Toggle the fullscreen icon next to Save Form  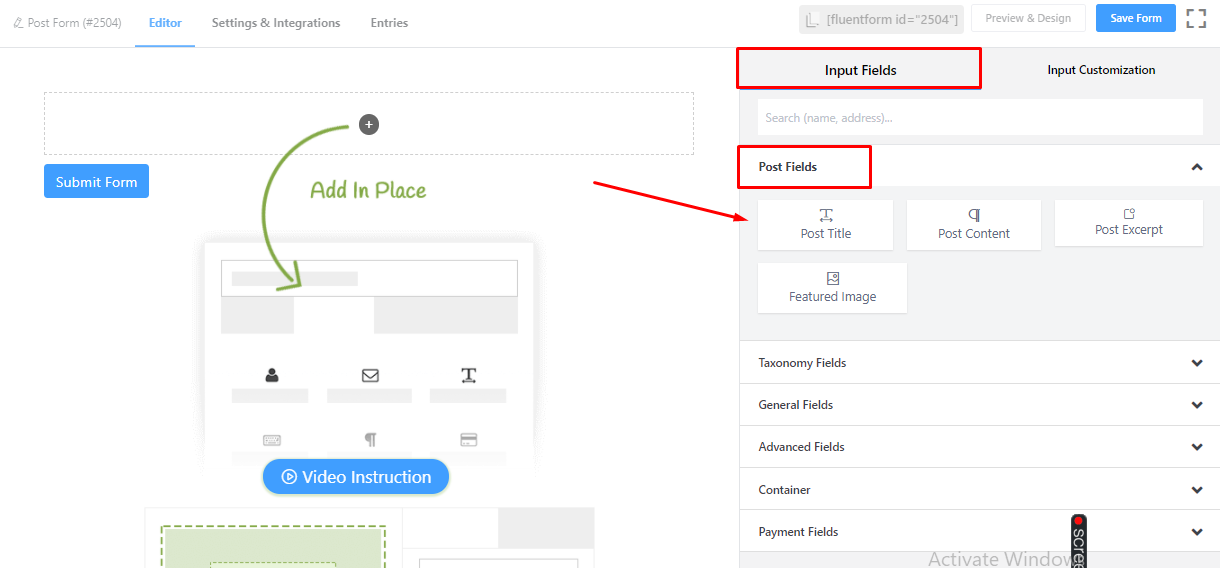coord(1196,18)
